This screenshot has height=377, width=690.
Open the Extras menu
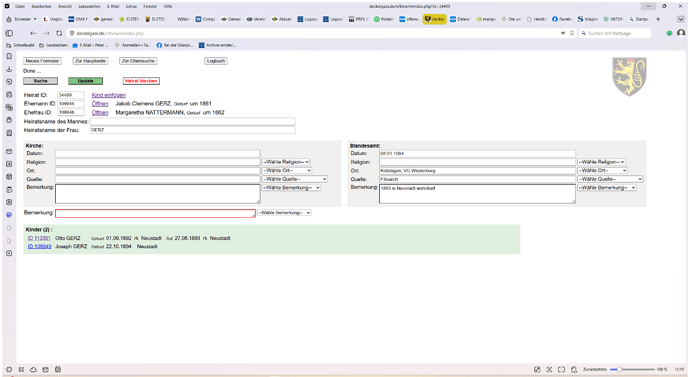pos(131,7)
